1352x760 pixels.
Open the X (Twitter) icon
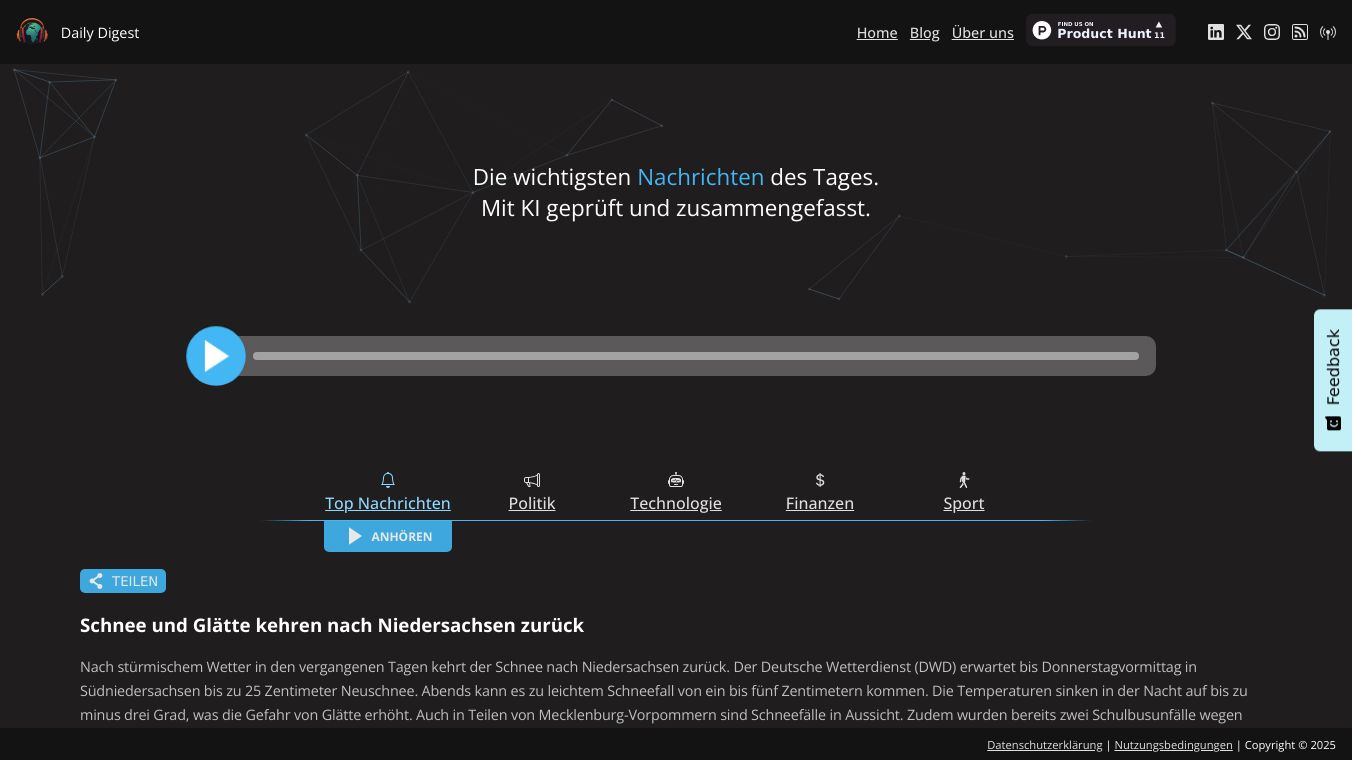tap(1244, 32)
